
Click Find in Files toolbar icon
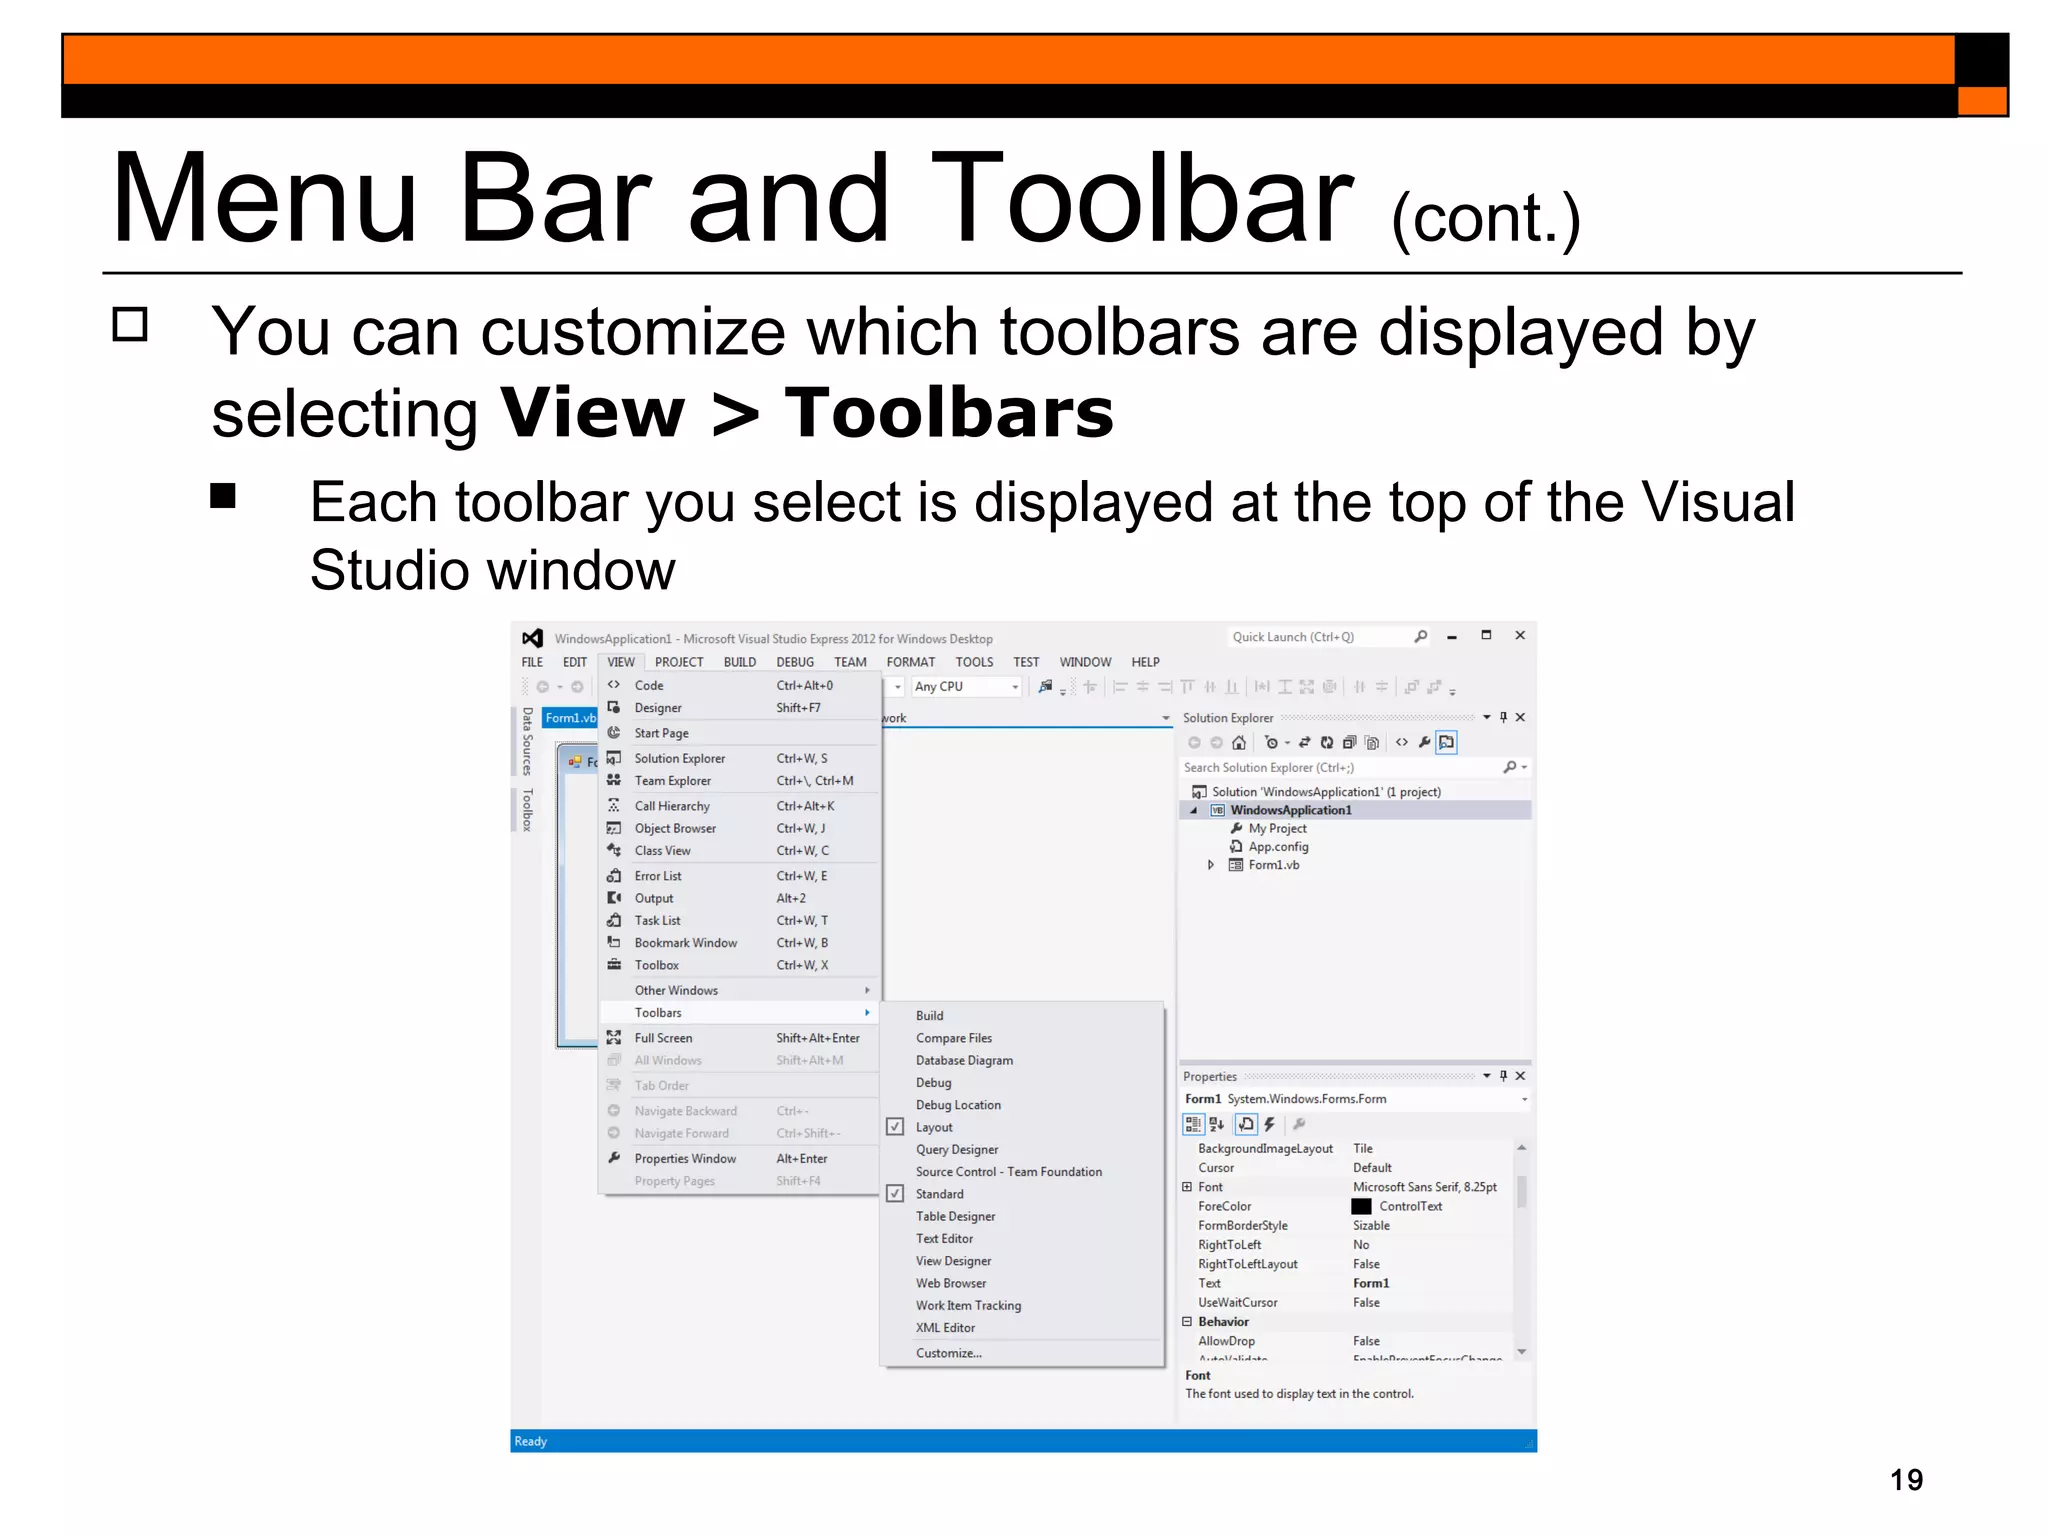coord(1045,686)
